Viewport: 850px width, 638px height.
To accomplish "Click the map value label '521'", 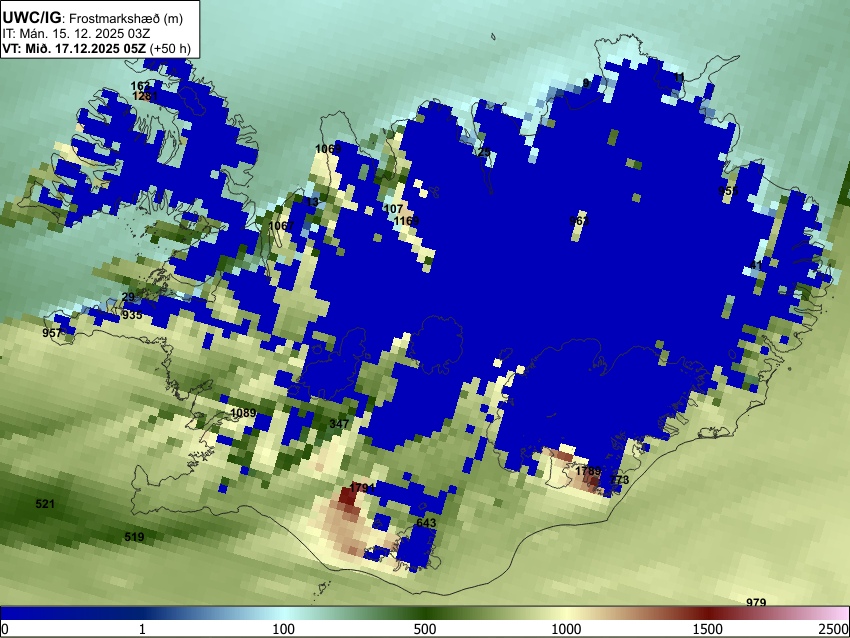I will click(x=45, y=504).
